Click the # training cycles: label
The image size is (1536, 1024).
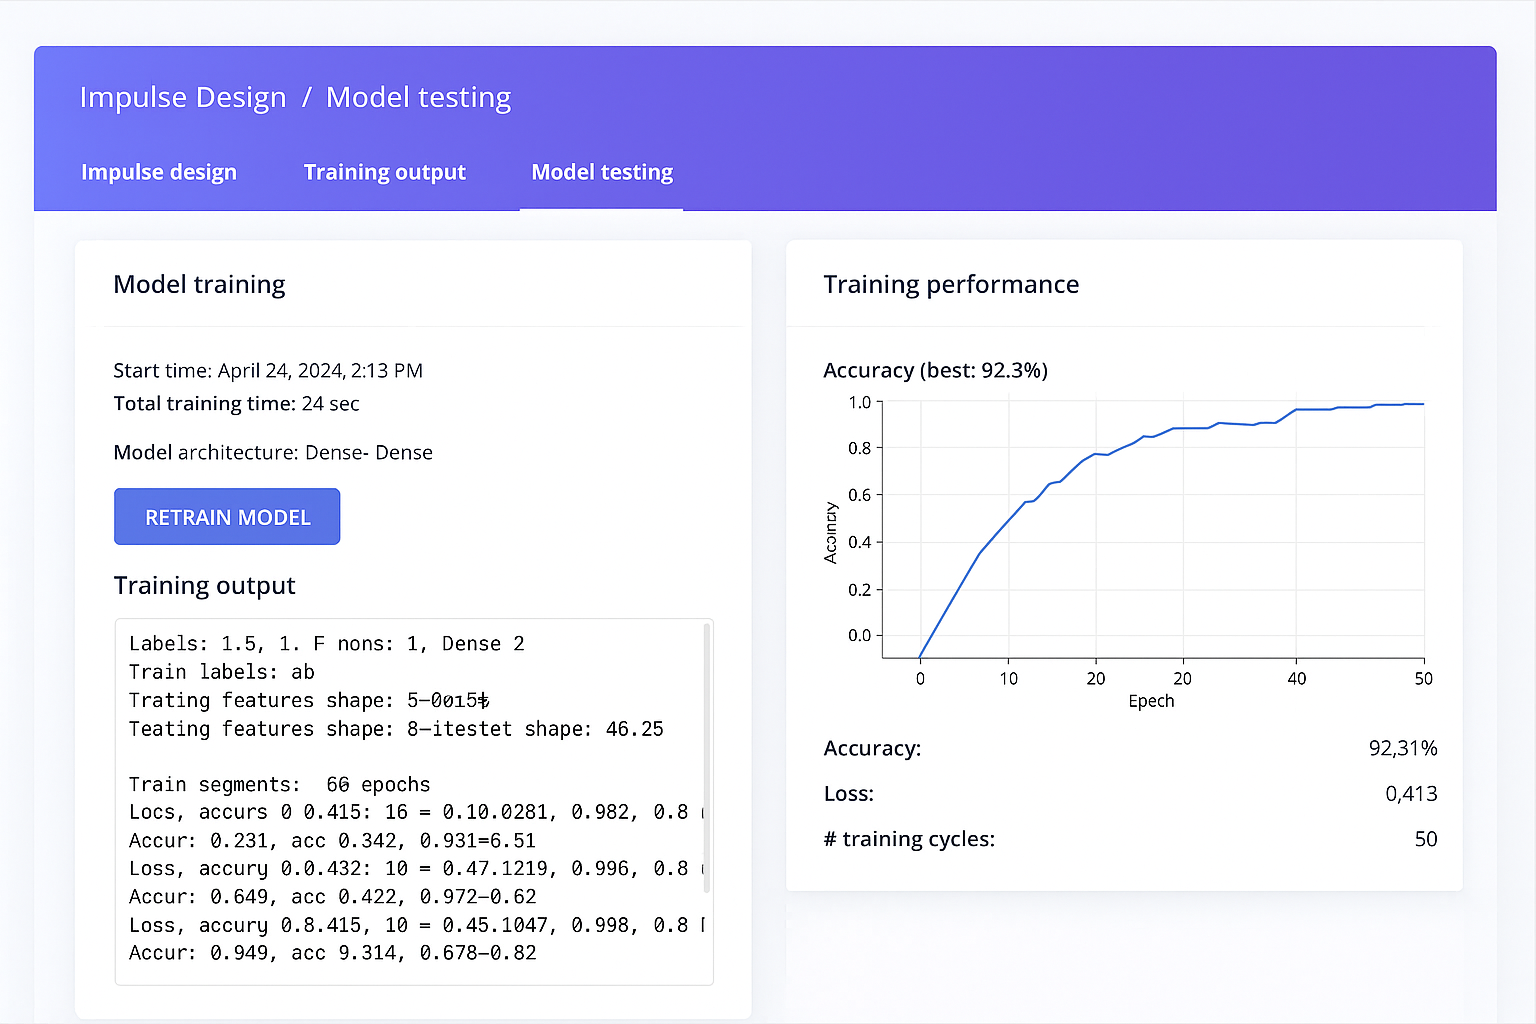click(x=909, y=839)
